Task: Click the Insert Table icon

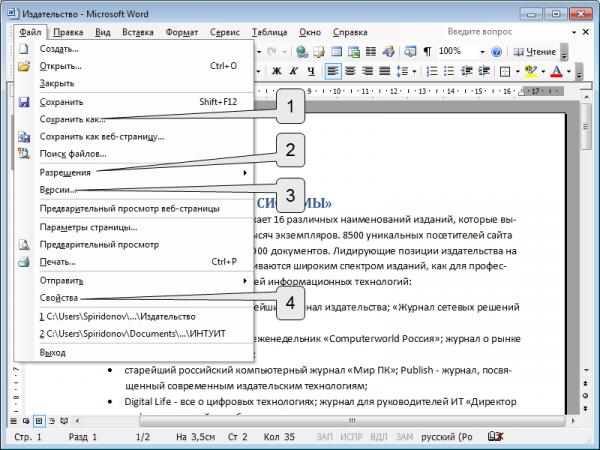Action: [336, 52]
